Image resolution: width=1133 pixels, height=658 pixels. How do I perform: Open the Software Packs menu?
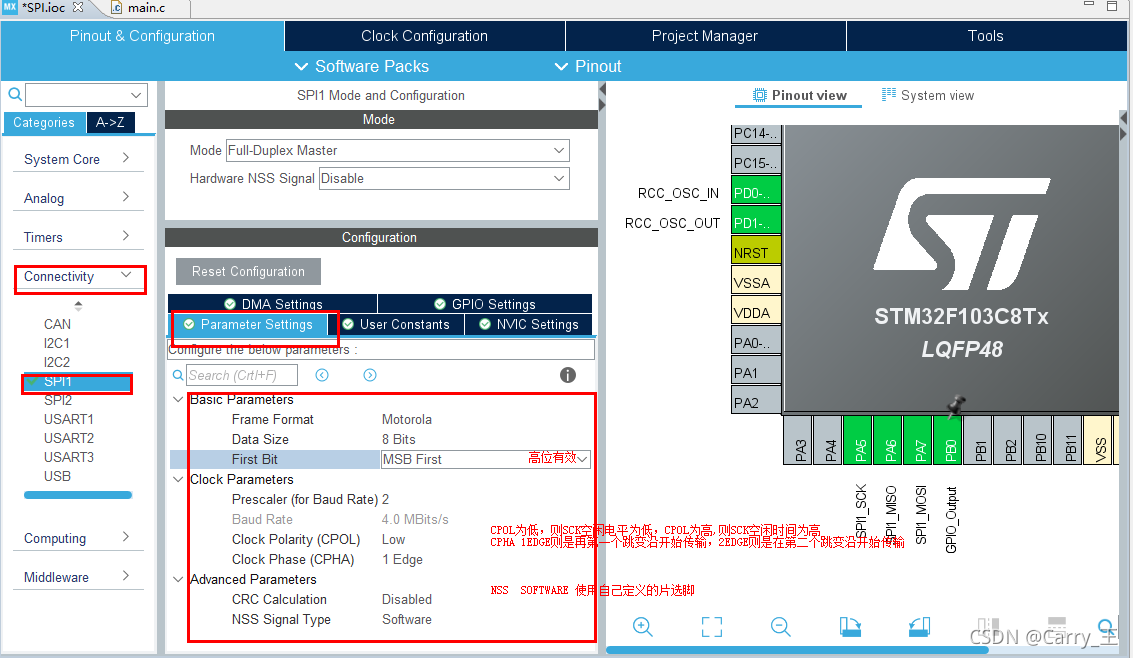coord(362,66)
